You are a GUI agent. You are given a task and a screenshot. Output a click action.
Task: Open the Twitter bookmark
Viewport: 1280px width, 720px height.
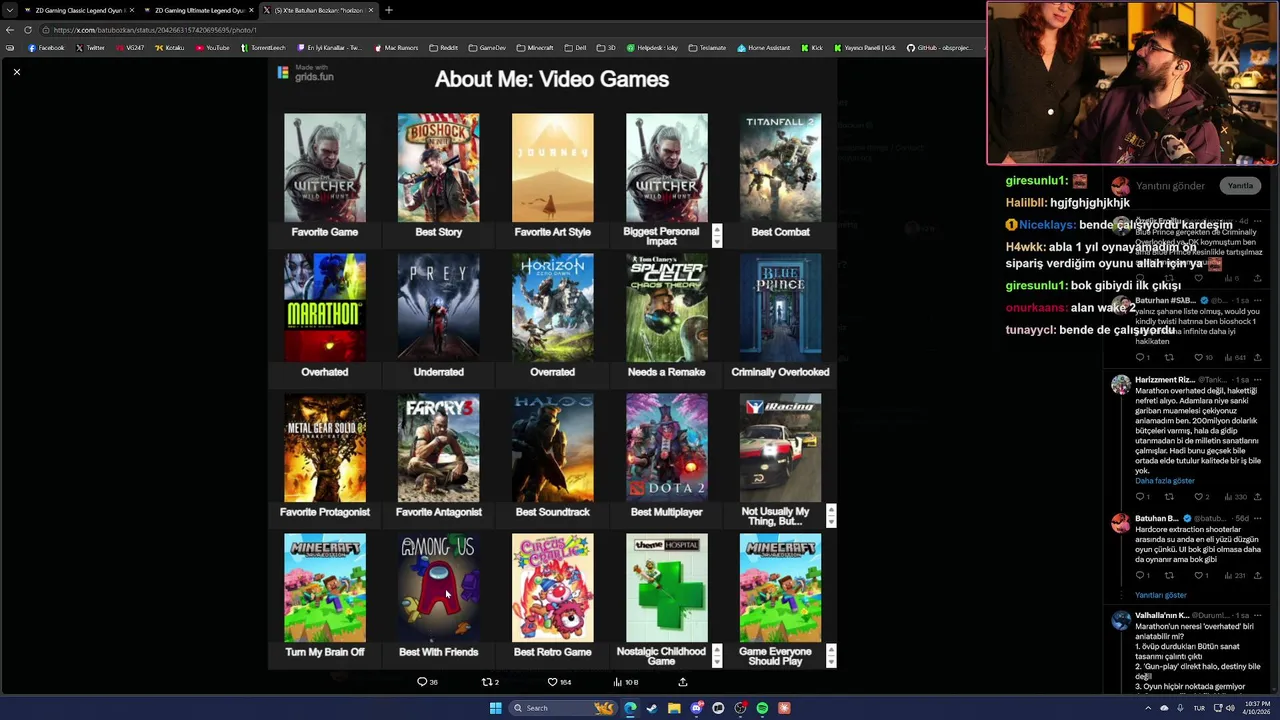pyautogui.click(x=90, y=48)
